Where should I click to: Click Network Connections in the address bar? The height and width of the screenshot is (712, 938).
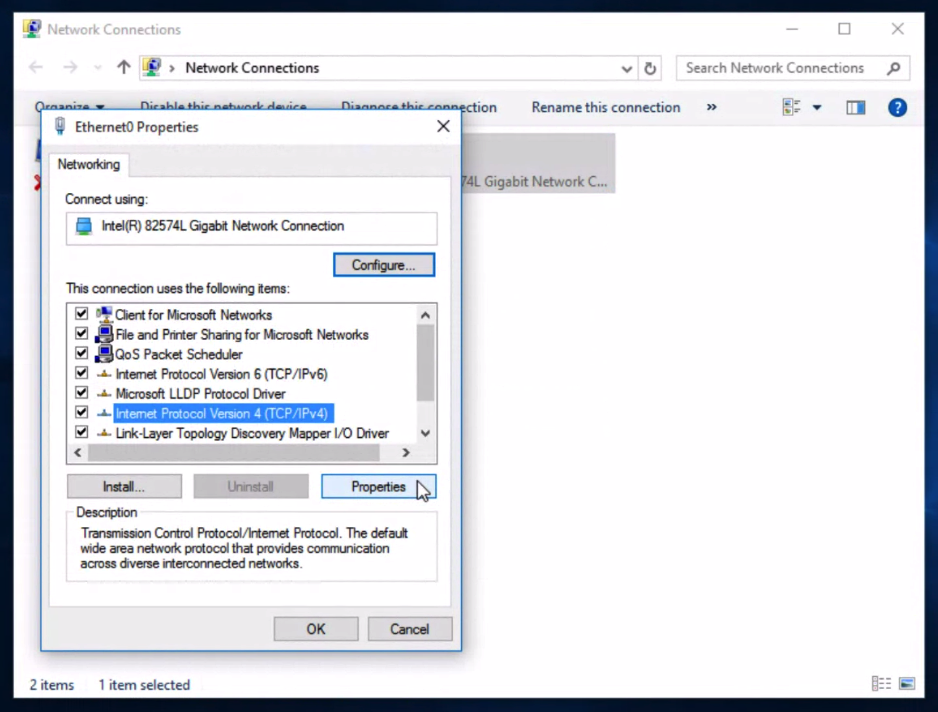[x=252, y=68]
